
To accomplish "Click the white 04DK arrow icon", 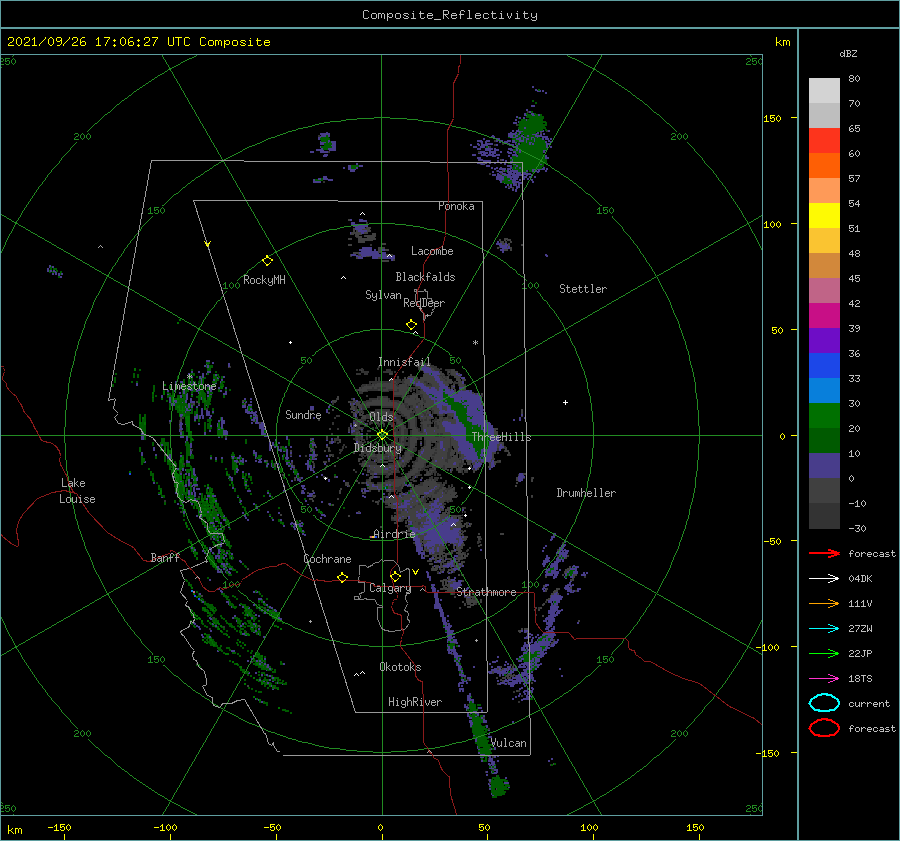I will (x=824, y=579).
